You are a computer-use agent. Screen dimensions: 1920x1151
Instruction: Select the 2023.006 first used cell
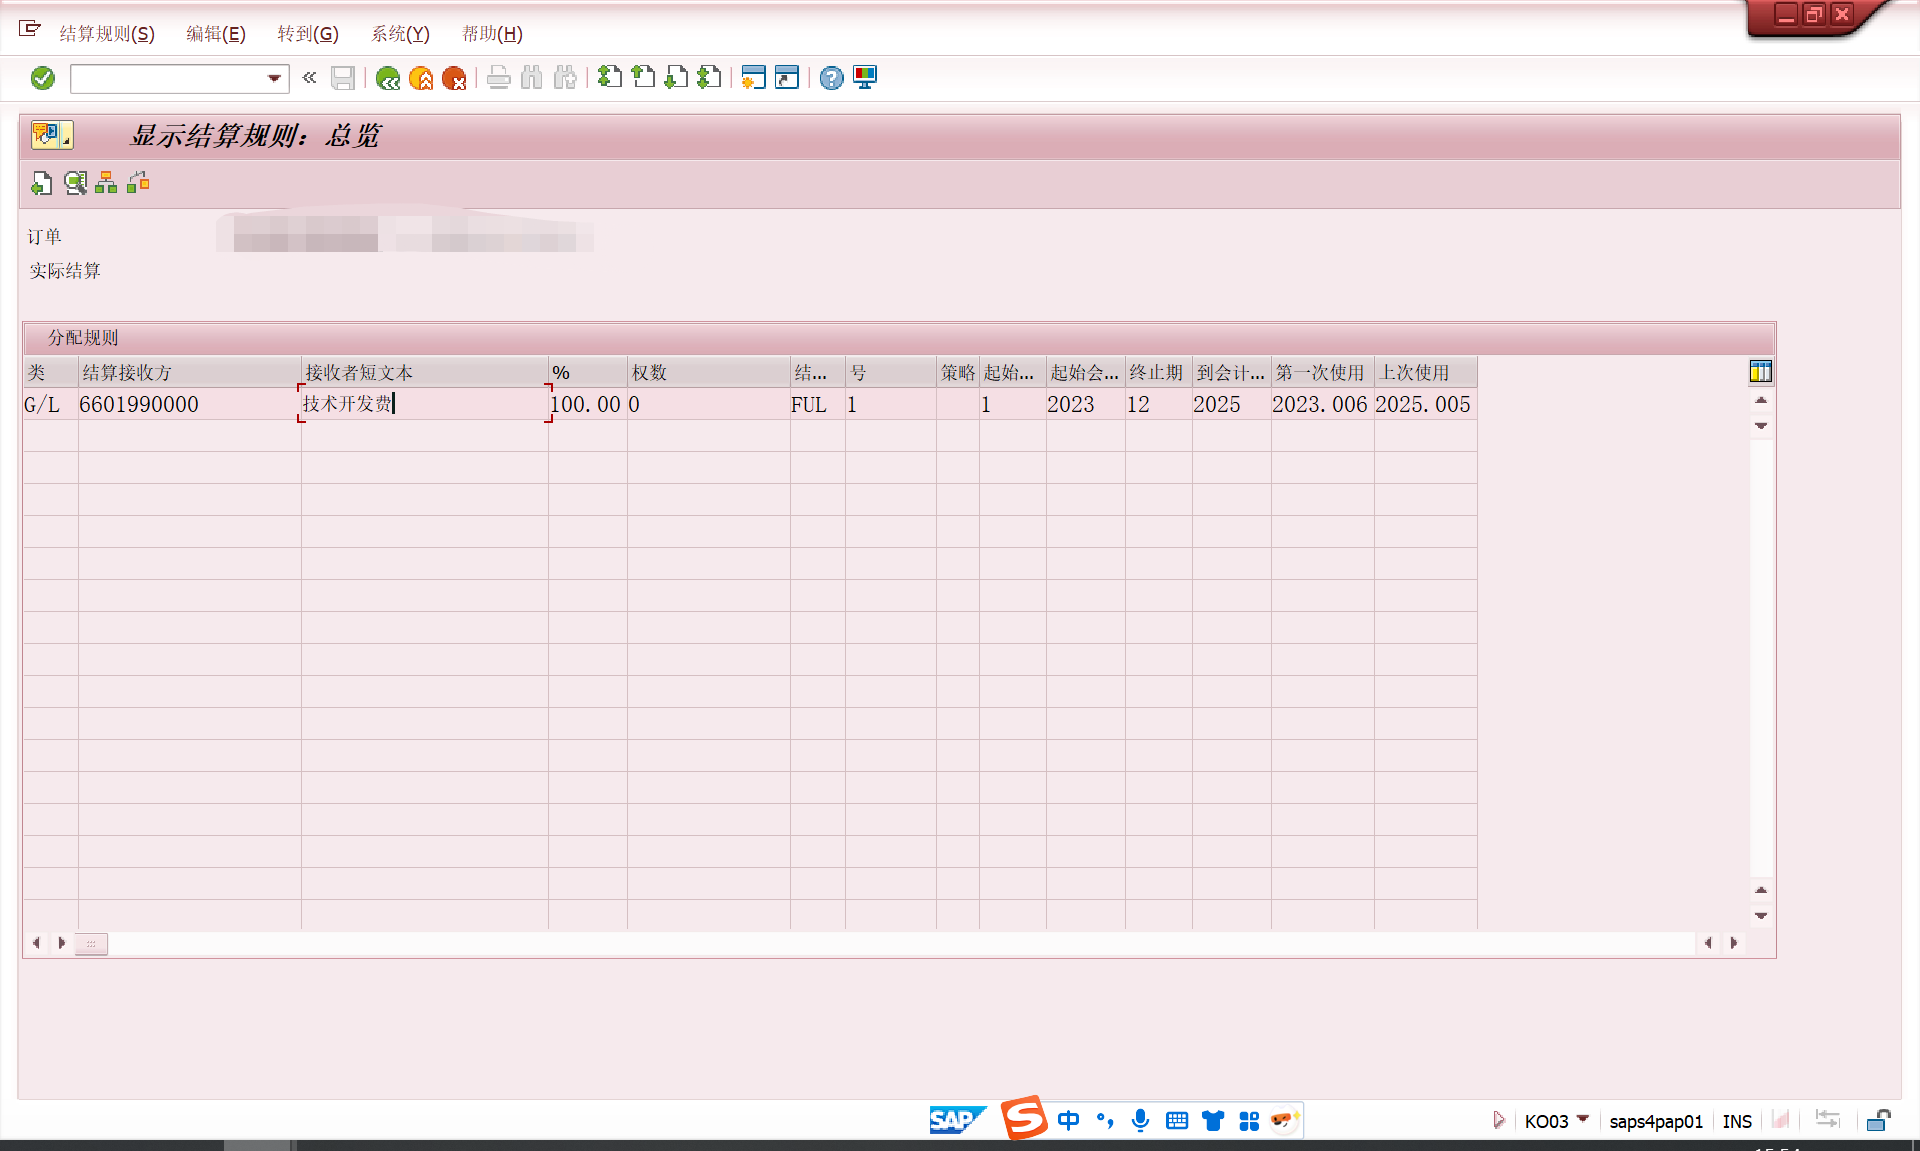[x=1322, y=404]
